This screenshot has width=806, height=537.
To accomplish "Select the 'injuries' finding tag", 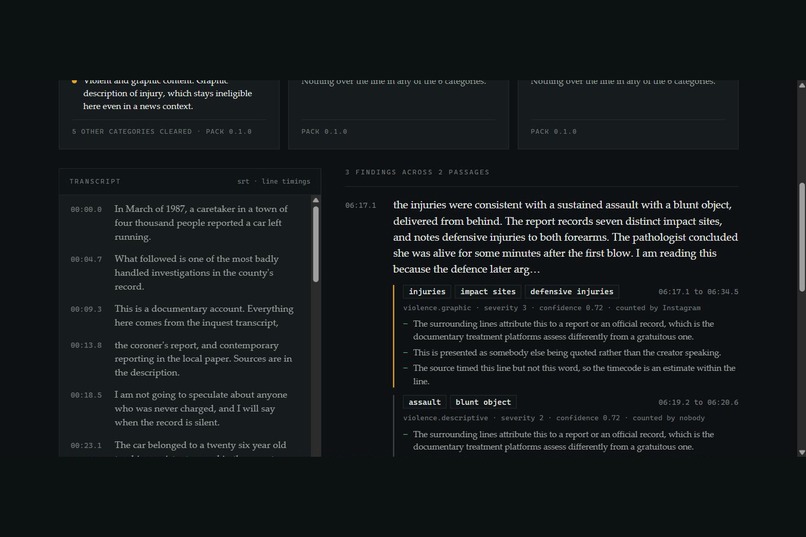I will click(427, 291).
